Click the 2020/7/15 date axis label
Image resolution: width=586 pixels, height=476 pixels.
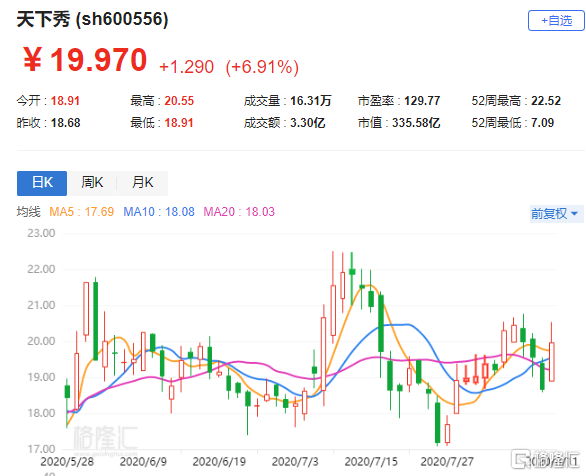click(x=371, y=462)
